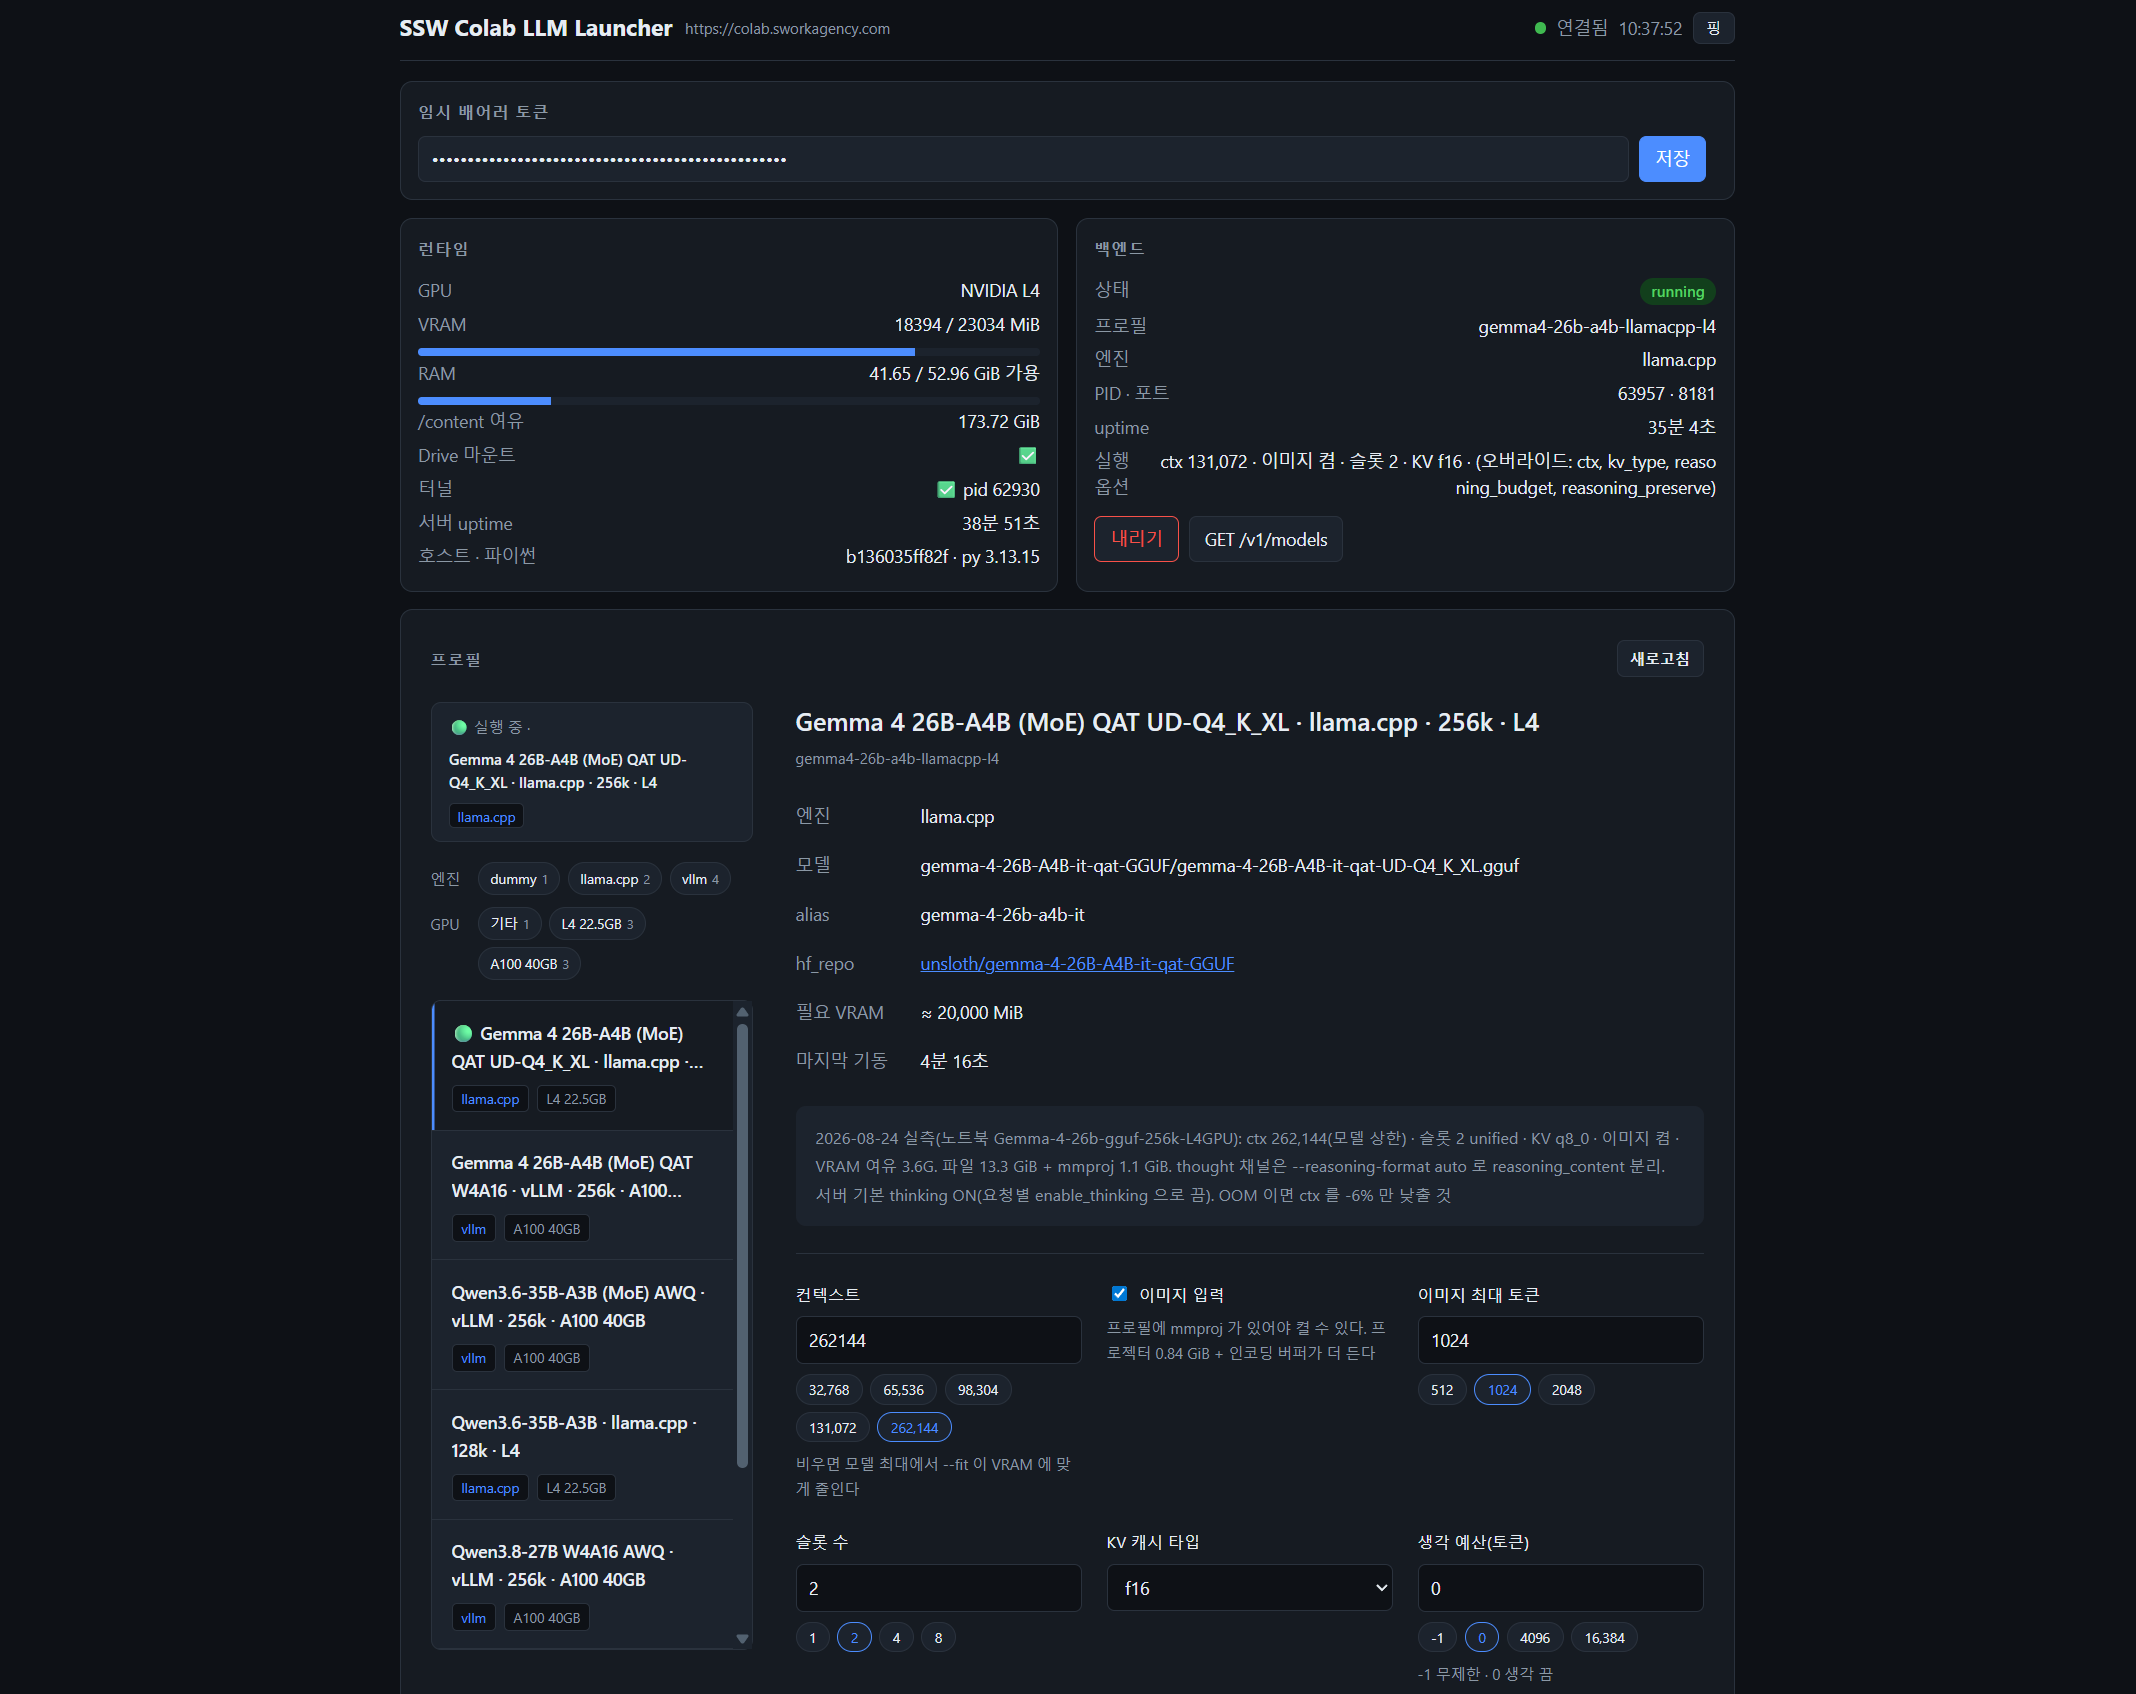
Task: Click GET /v1/models button
Action: (1265, 539)
